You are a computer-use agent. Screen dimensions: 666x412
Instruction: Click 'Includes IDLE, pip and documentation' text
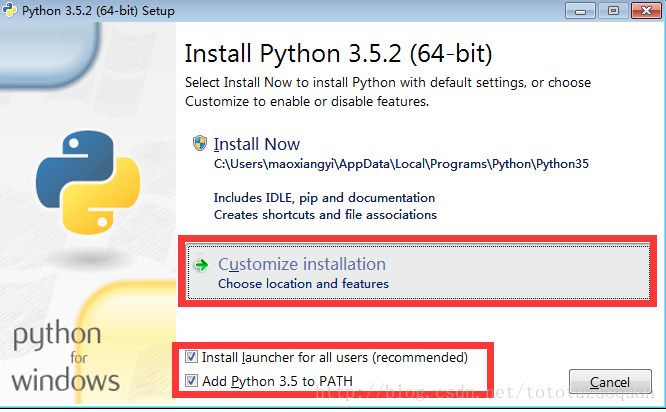point(324,198)
